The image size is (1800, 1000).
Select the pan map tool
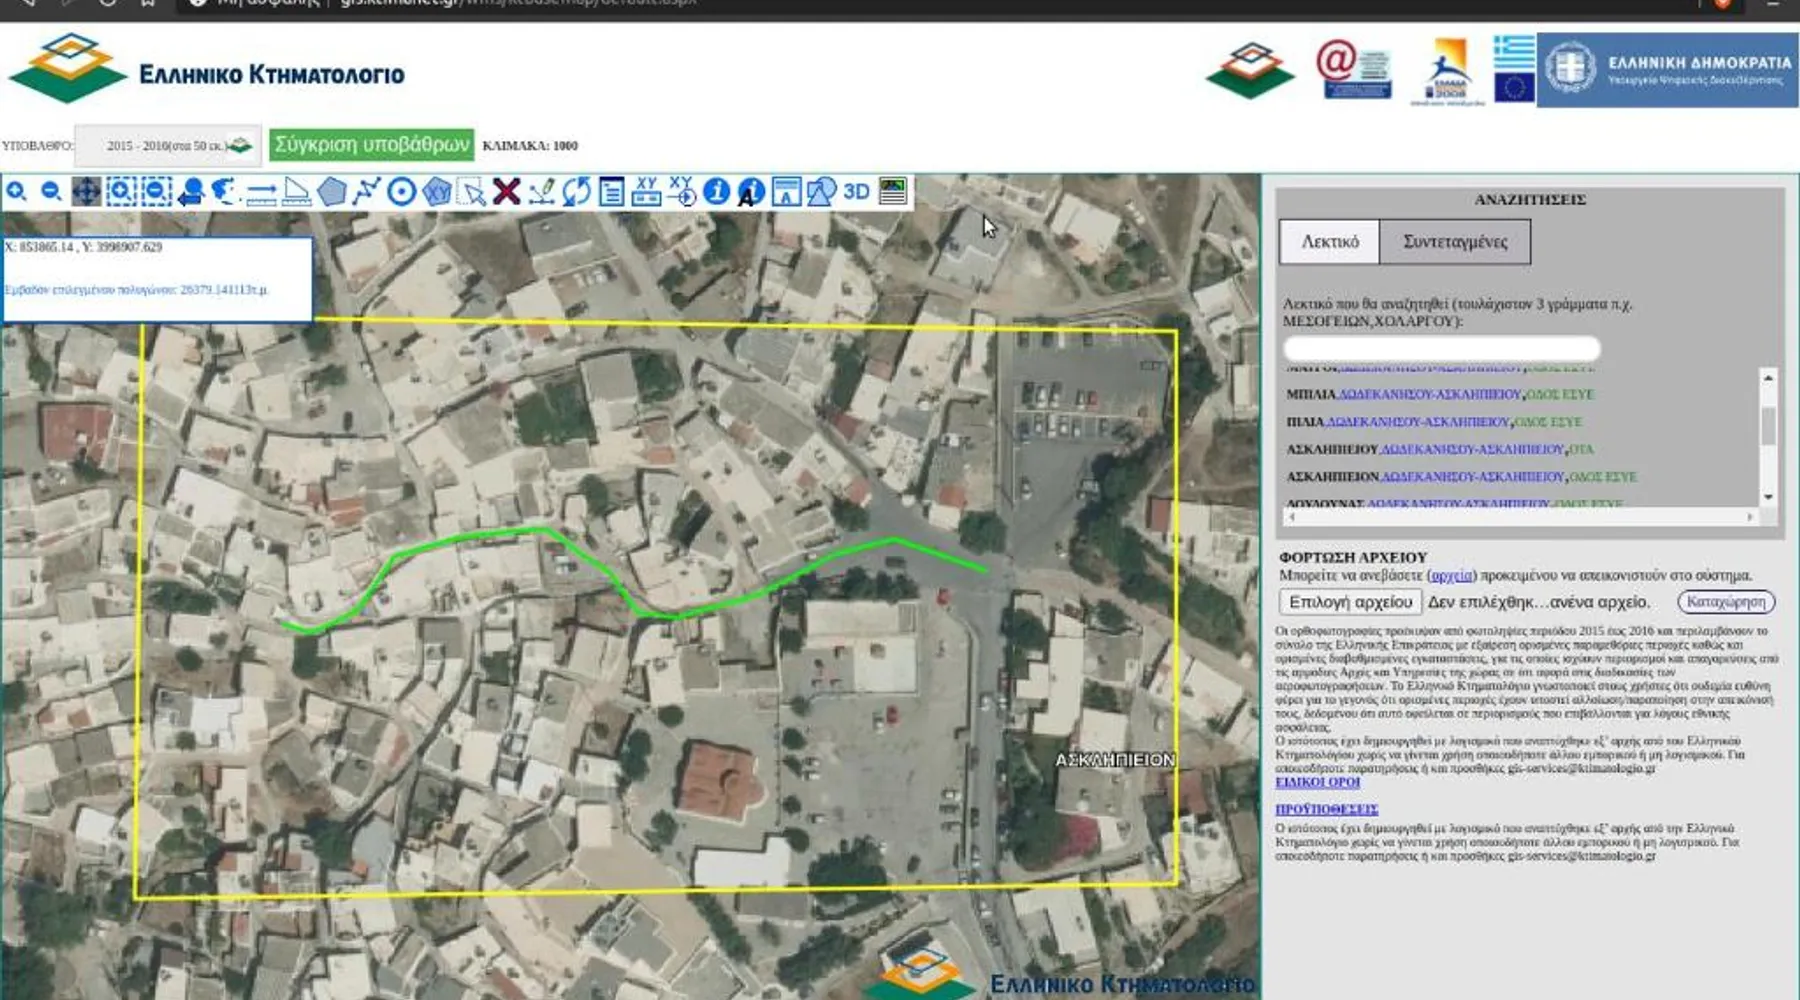(86, 191)
